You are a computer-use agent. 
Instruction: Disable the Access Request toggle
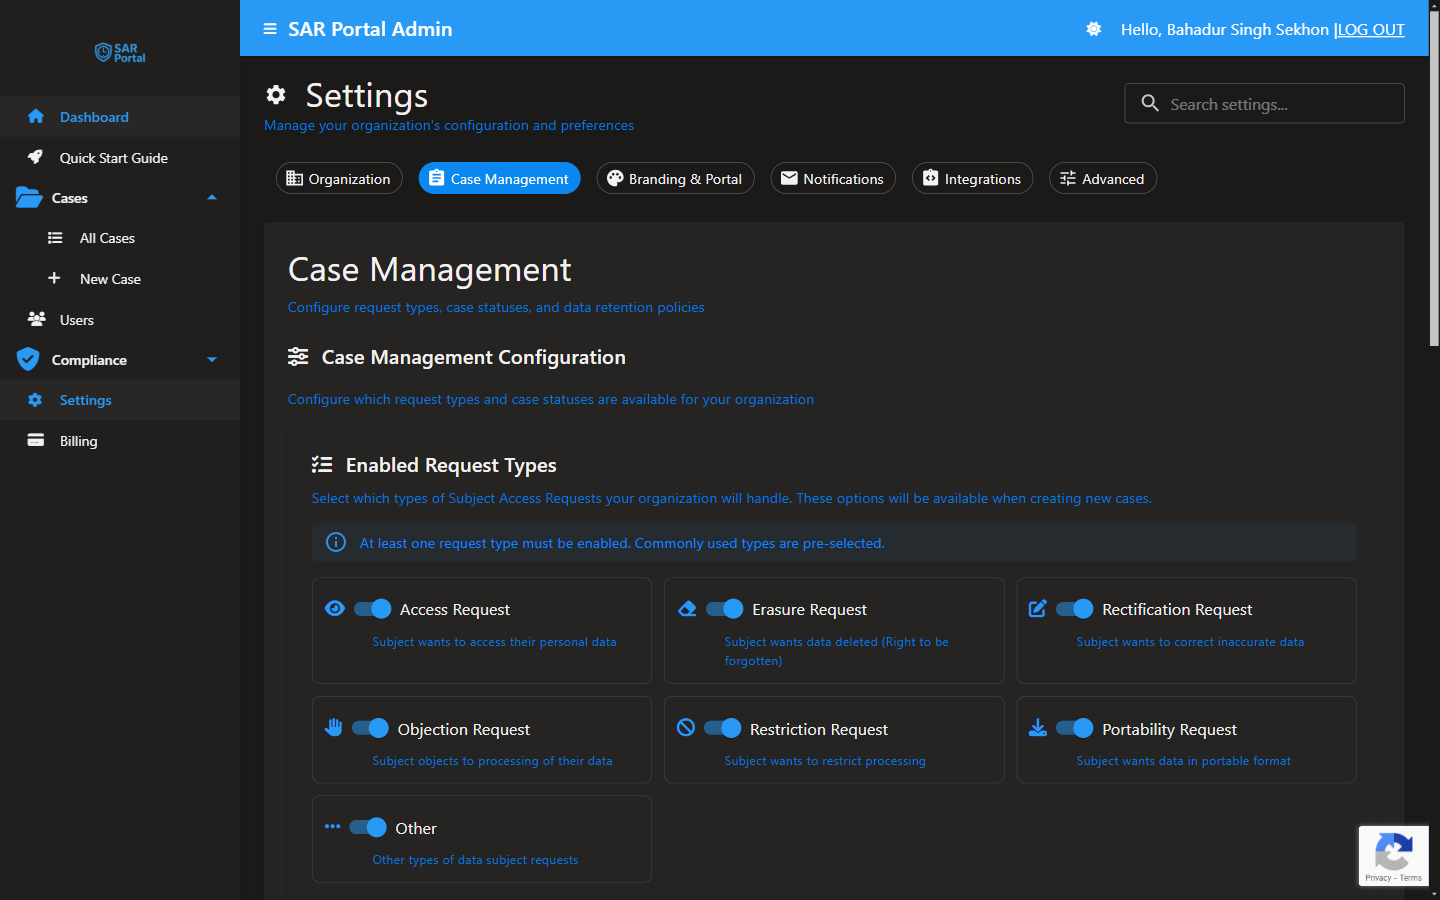pos(372,608)
